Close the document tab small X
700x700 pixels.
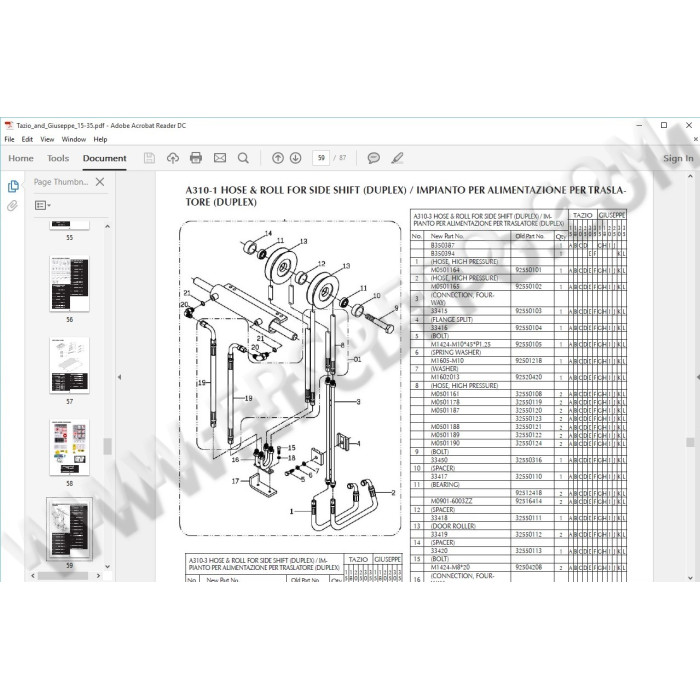click(696, 139)
